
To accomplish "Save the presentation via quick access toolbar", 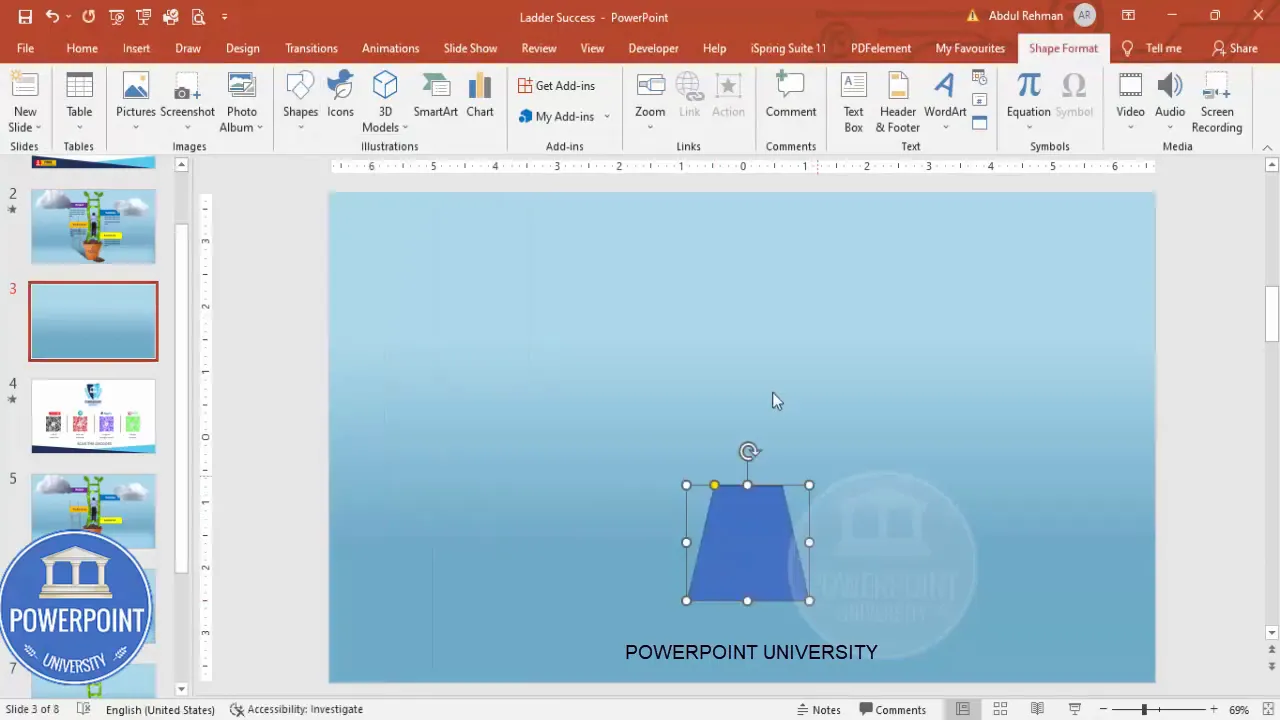I will tap(25, 17).
